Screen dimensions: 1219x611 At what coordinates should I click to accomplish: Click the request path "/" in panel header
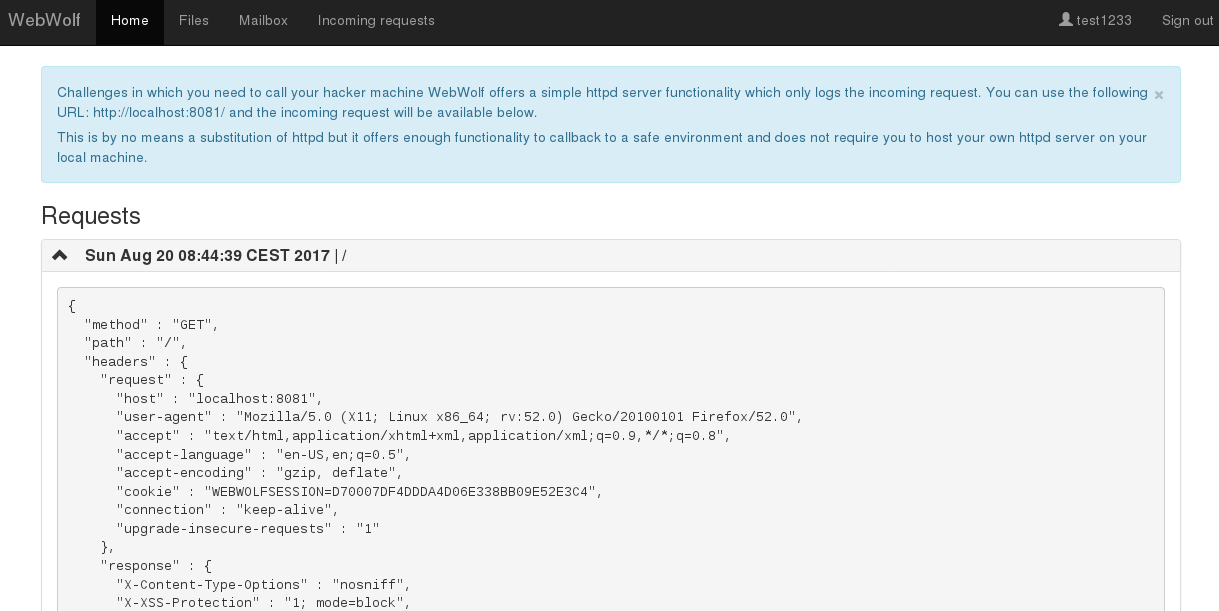point(344,256)
